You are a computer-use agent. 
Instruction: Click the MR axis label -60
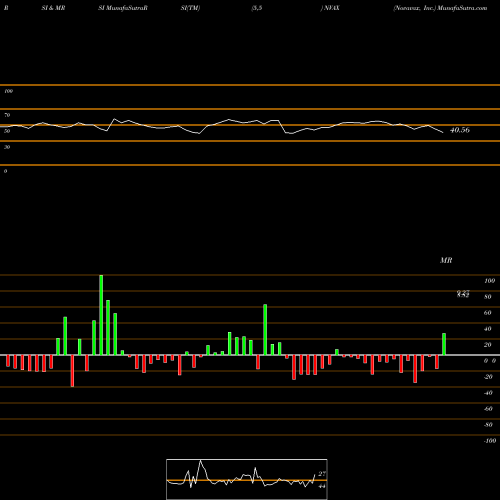coord(488,409)
